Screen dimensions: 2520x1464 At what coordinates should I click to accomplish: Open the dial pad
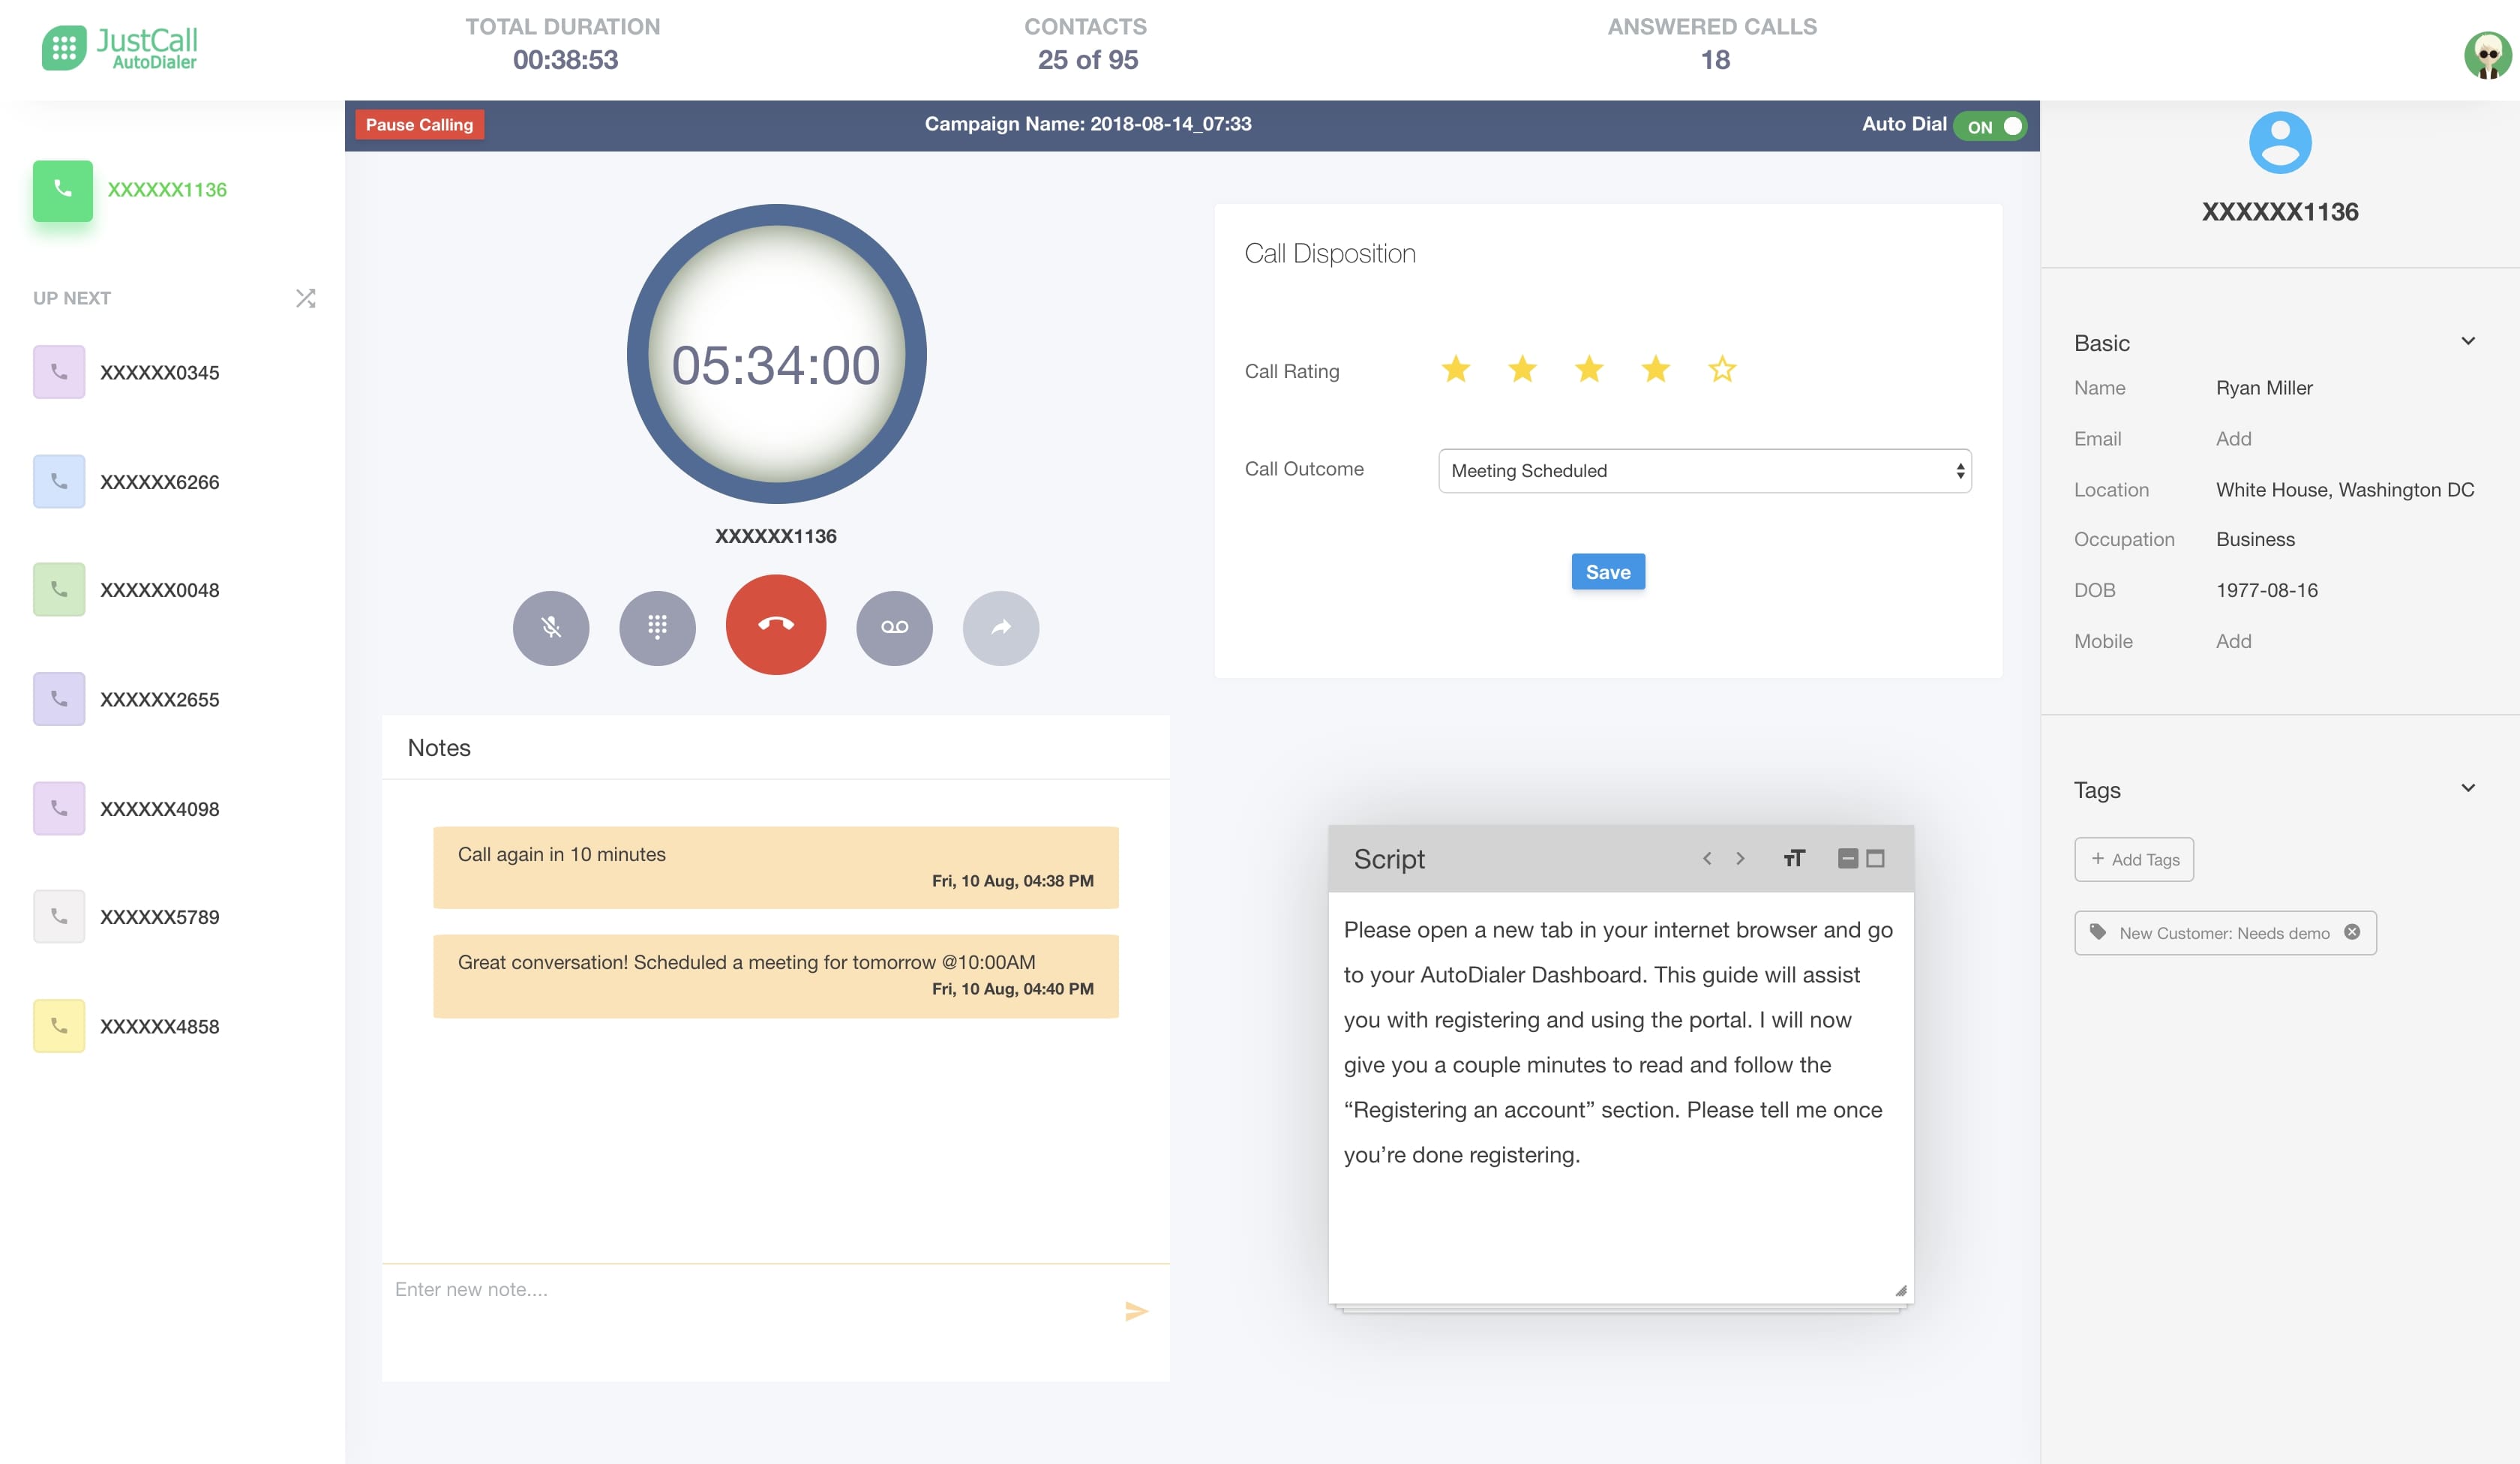point(657,627)
